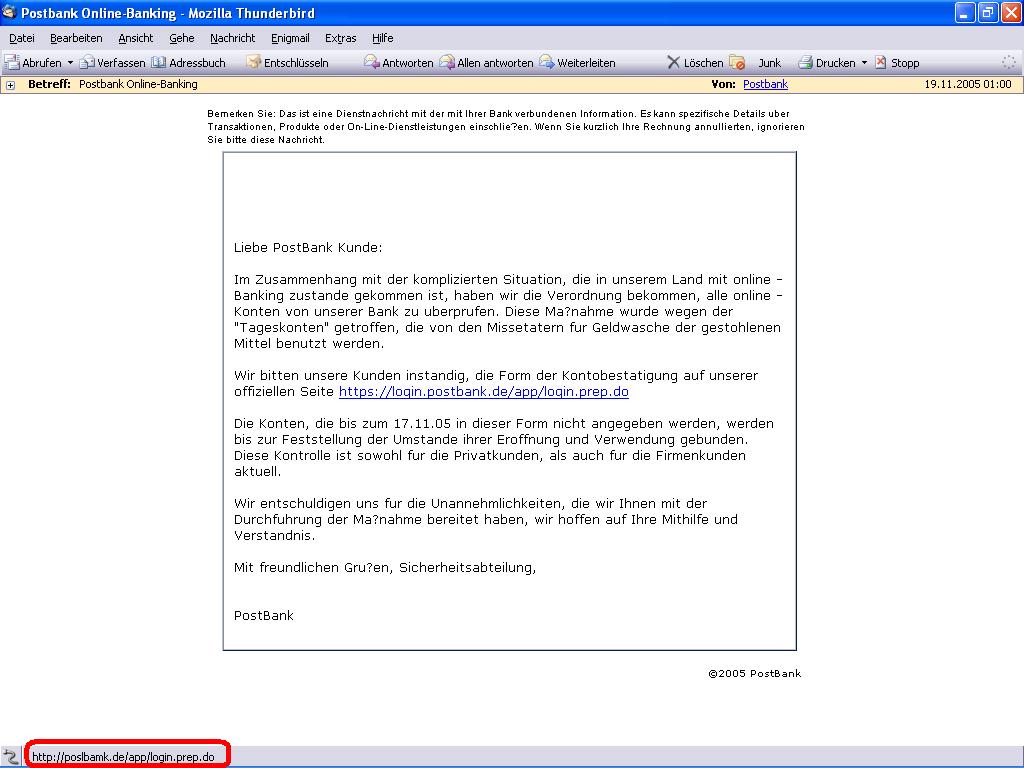The height and width of the screenshot is (768, 1024).
Task: Click the Antworten reply icon
Action: point(372,63)
